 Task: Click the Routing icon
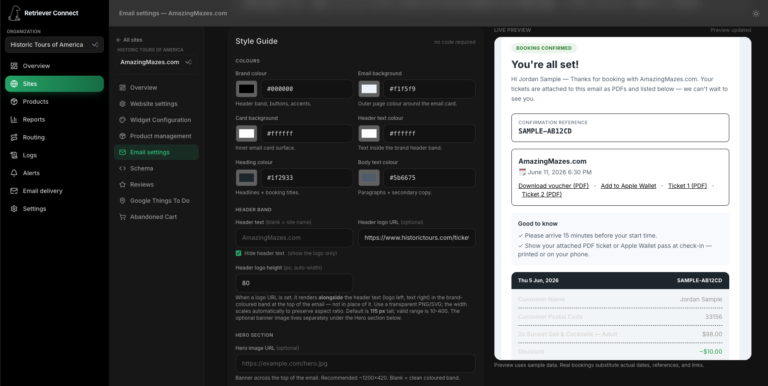pyautogui.click(x=14, y=137)
